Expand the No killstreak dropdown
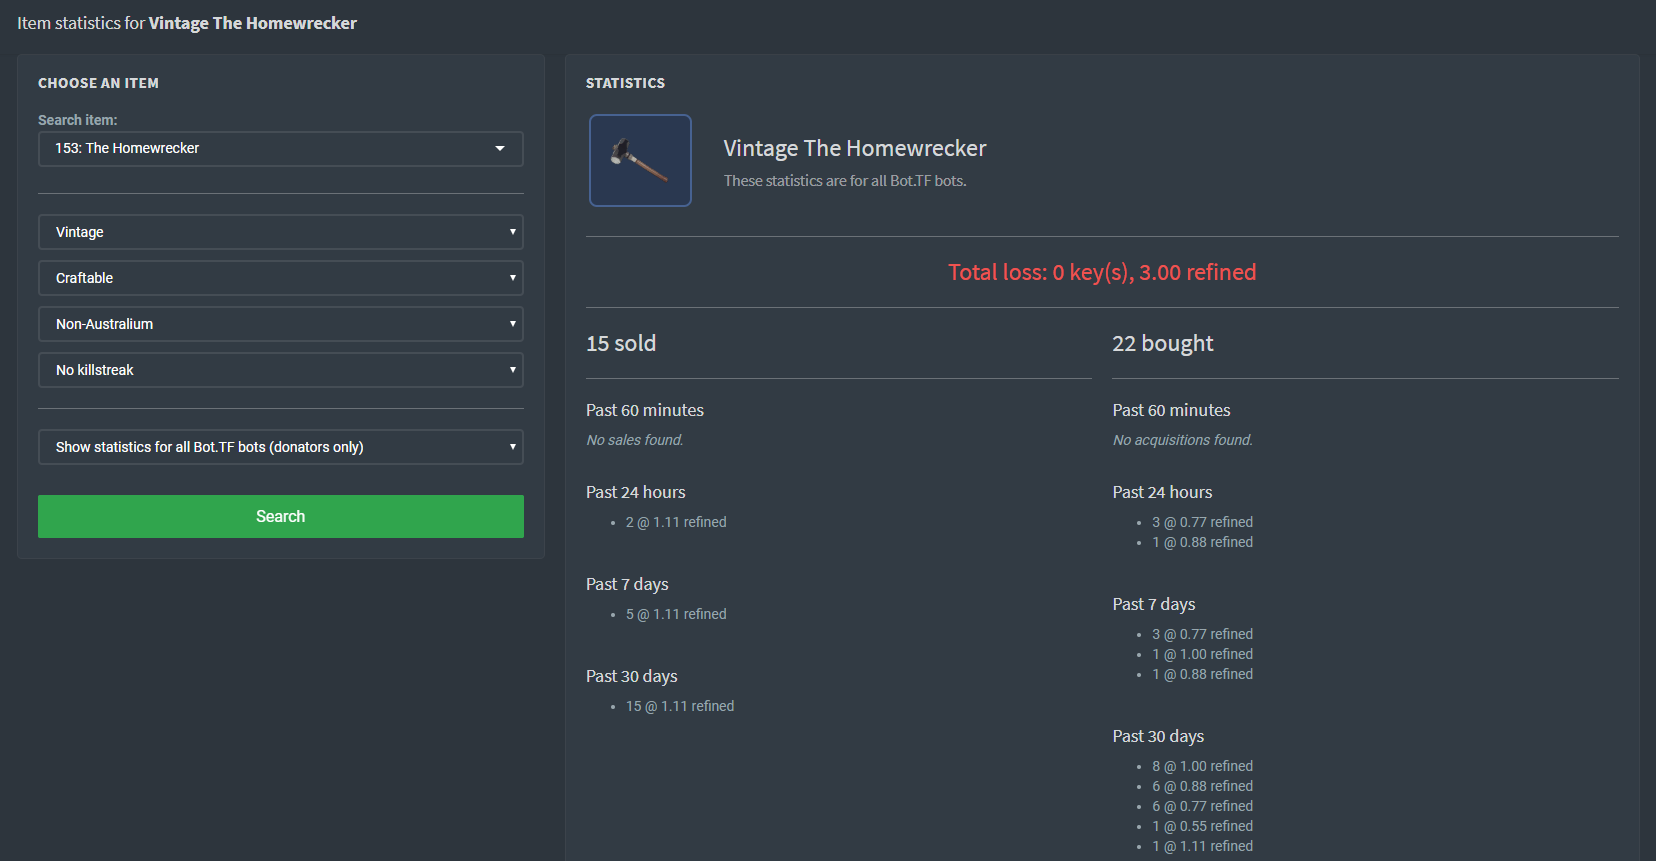The height and width of the screenshot is (861, 1656). pyautogui.click(x=280, y=370)
